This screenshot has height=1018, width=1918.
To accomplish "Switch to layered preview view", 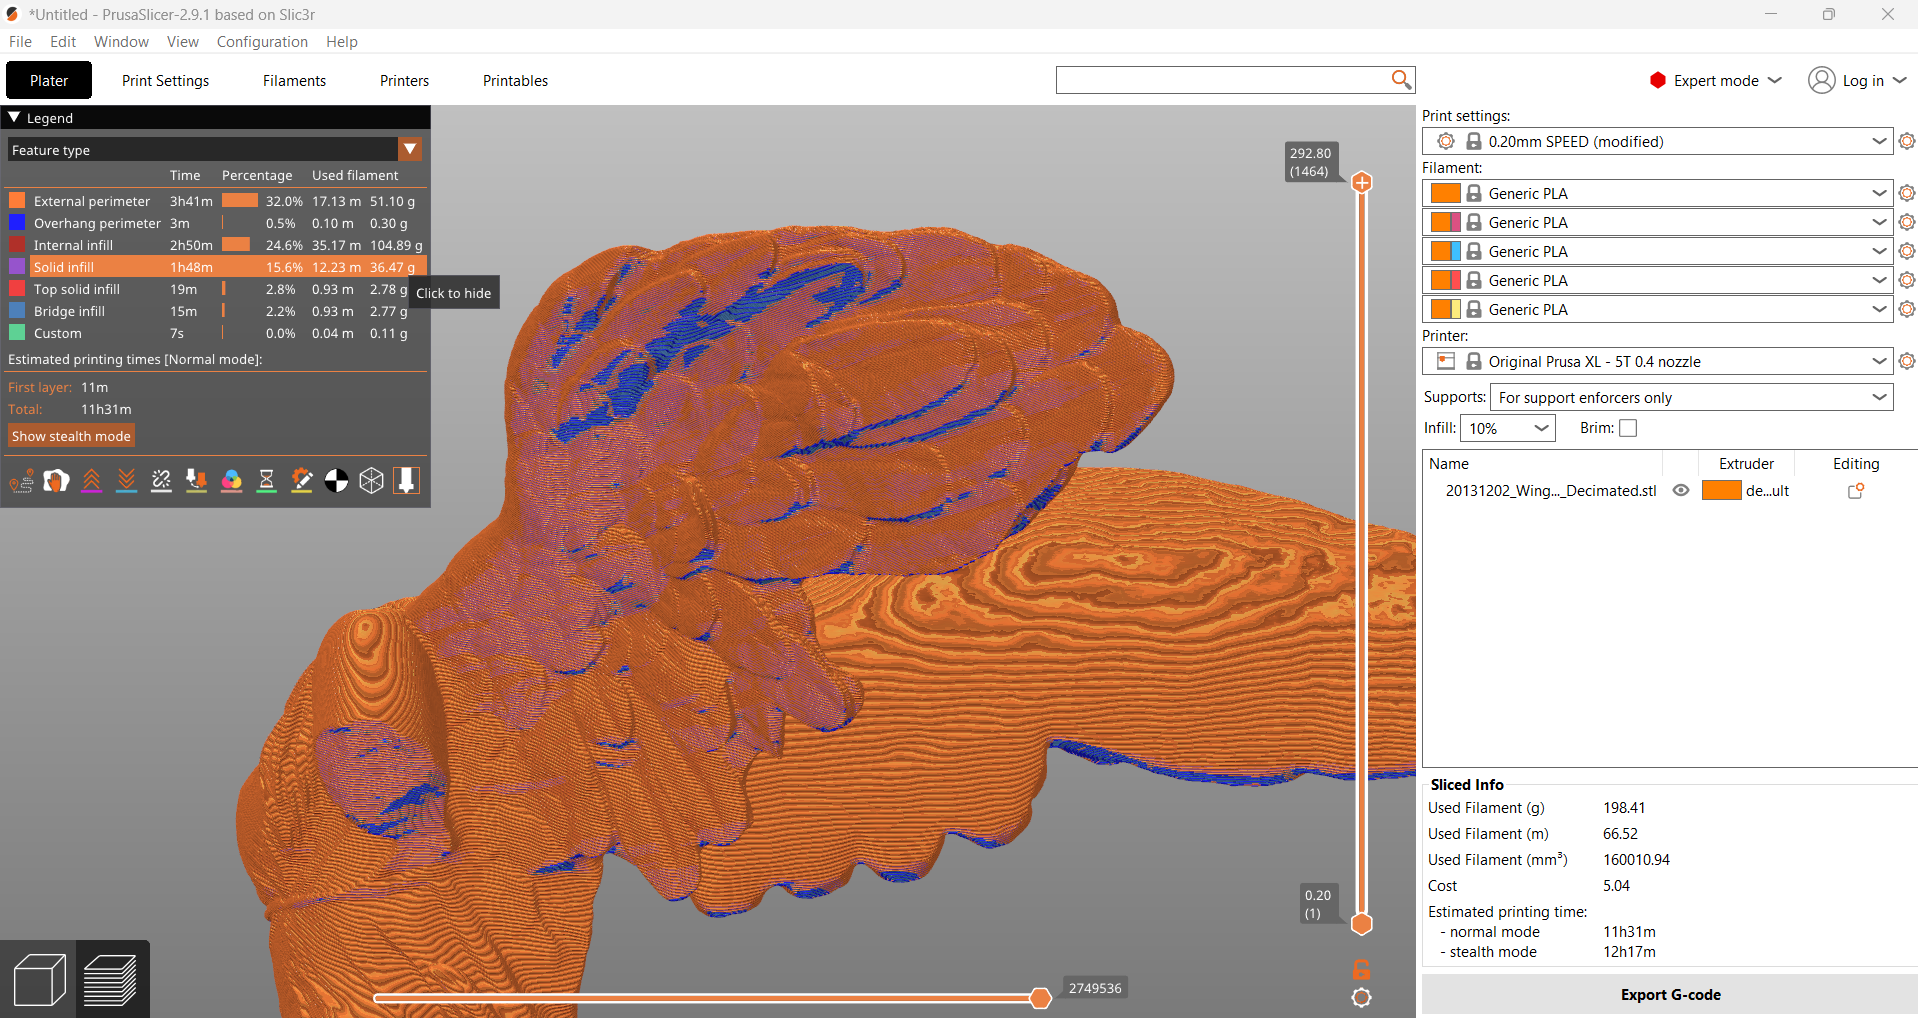I will (x=111, y=980).
